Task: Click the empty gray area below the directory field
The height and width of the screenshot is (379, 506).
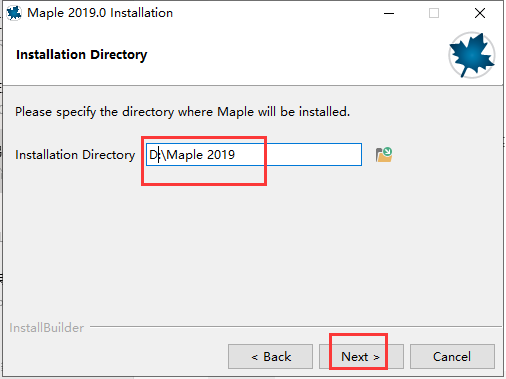Action: tap(253, 247)
